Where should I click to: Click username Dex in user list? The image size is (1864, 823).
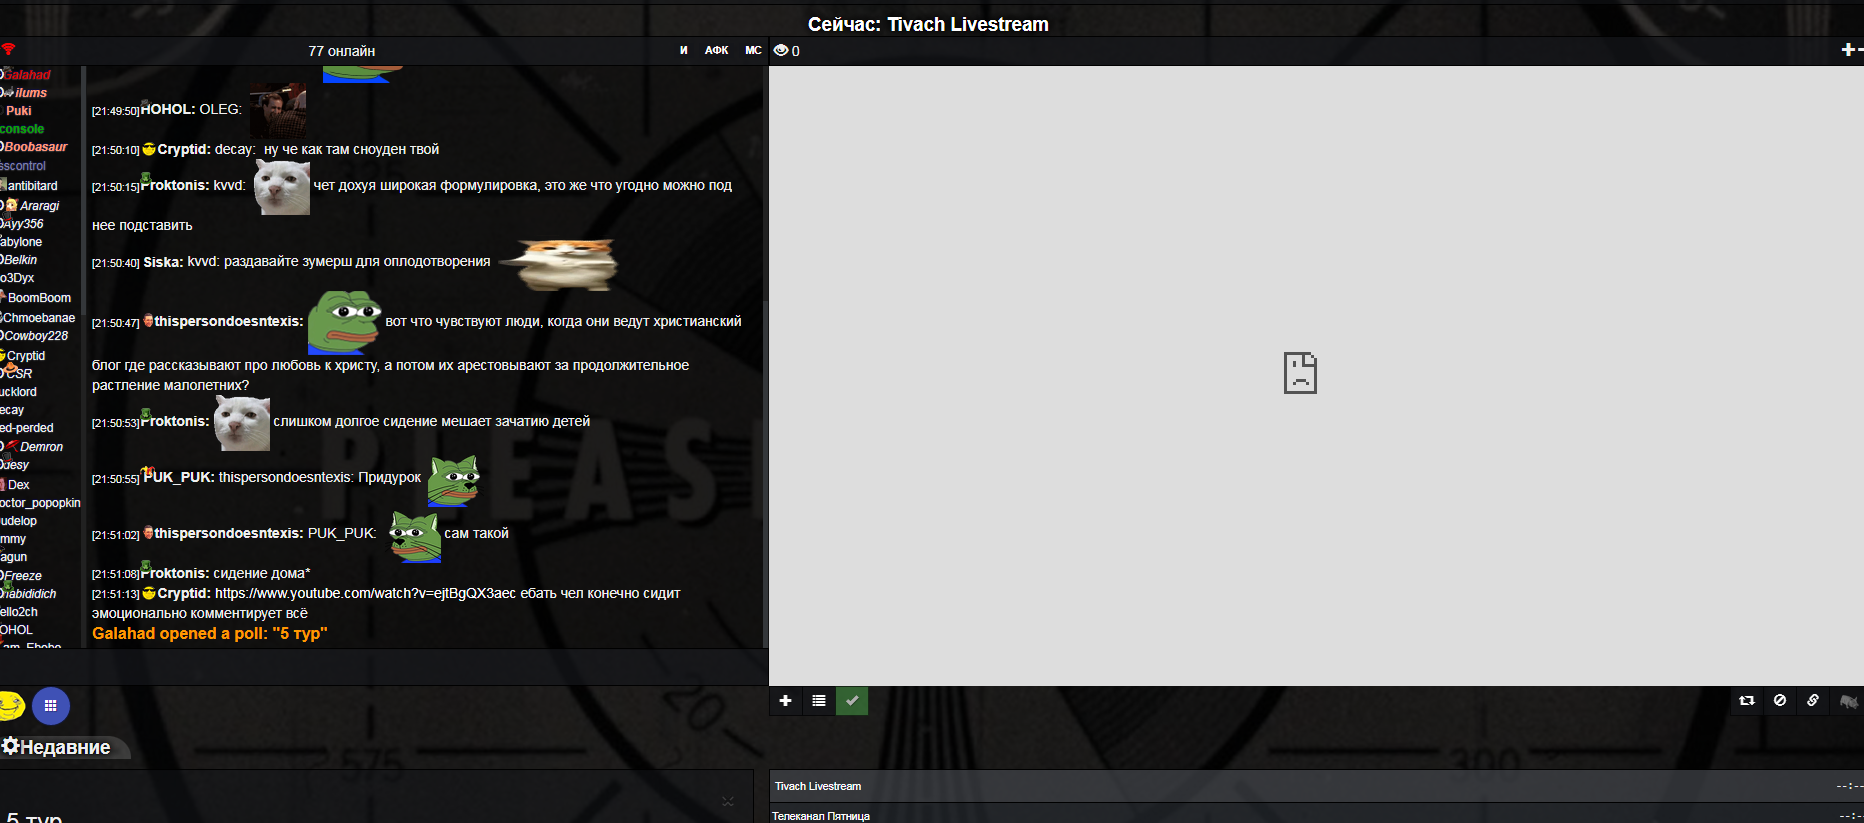coord(19,485)
